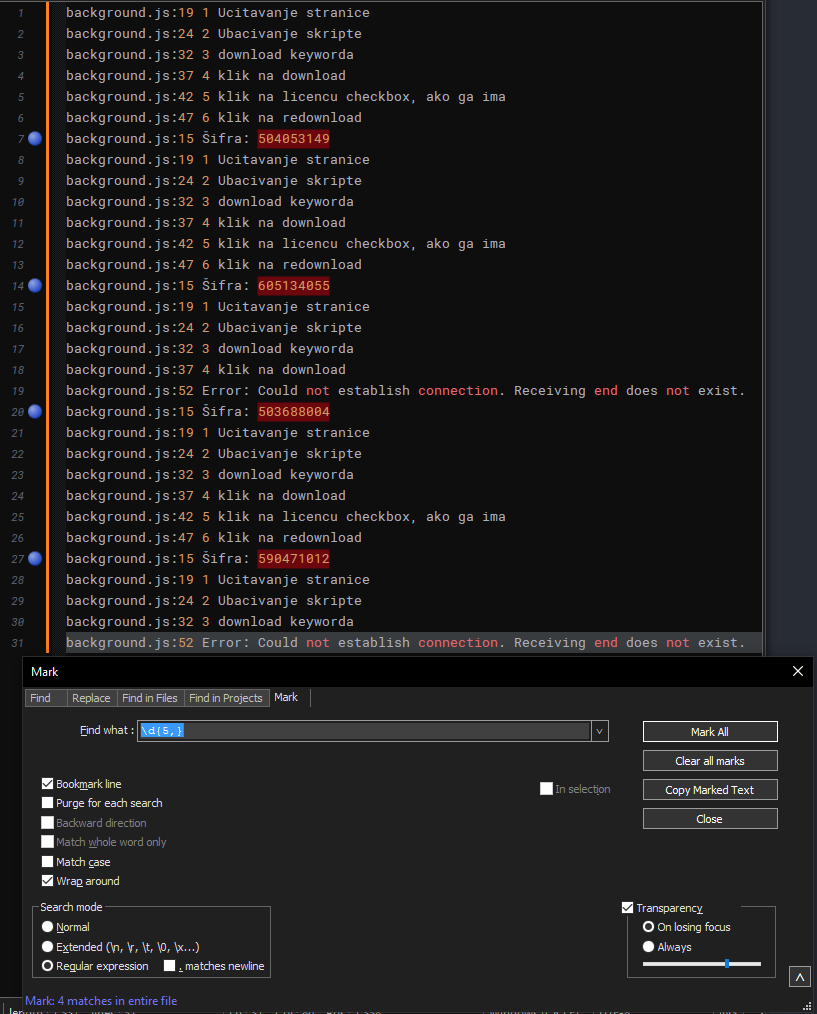Toggle the Transparency checkbox
The height and width of the screenshot is (1014, 817).
(627, 908)
